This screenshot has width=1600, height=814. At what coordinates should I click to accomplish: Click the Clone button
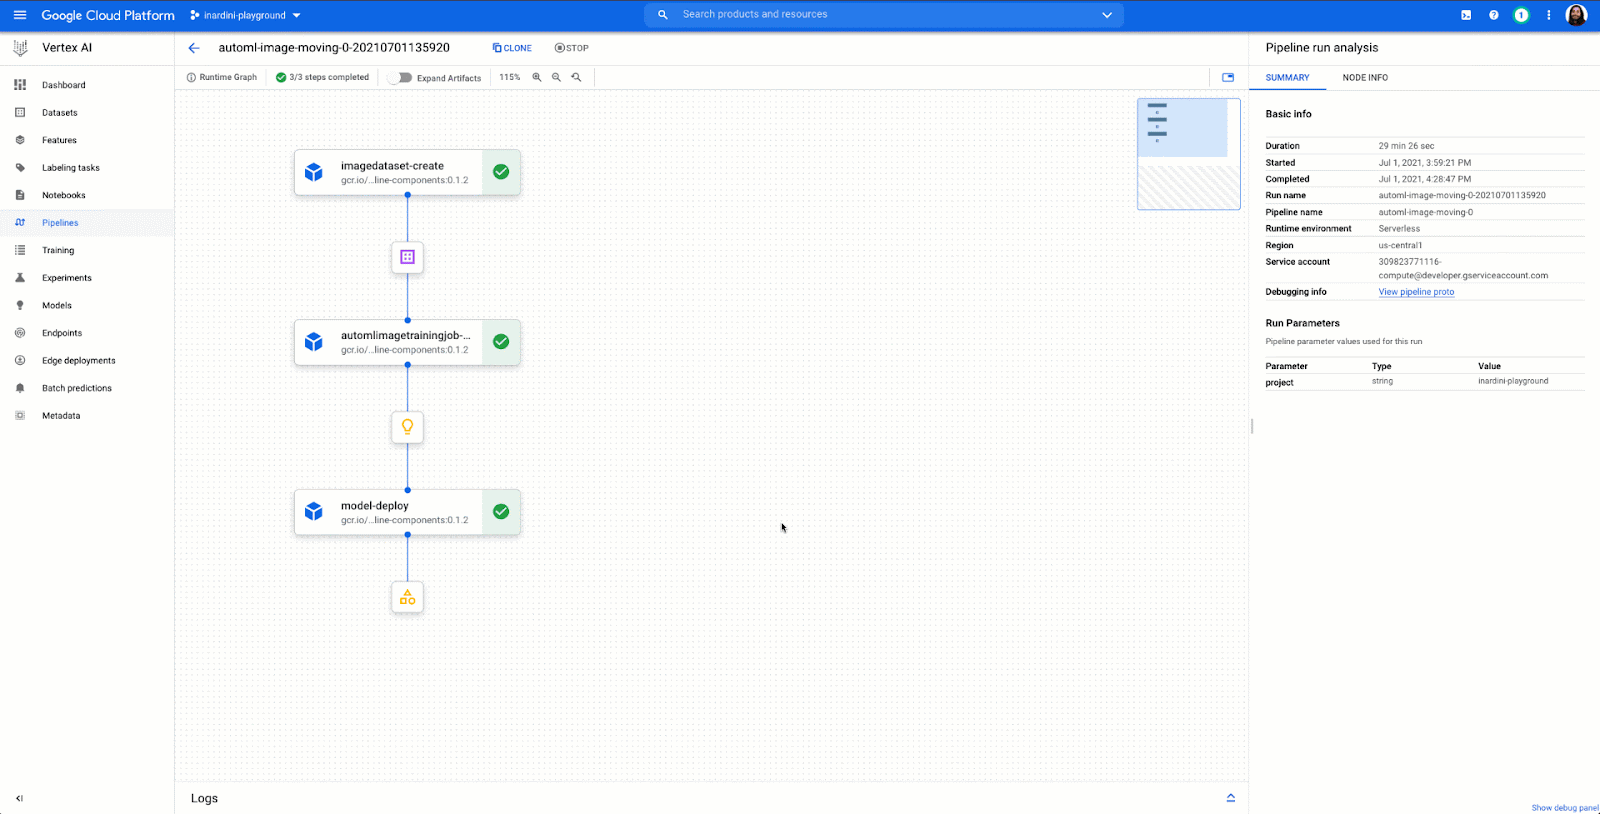click(512, 48)
